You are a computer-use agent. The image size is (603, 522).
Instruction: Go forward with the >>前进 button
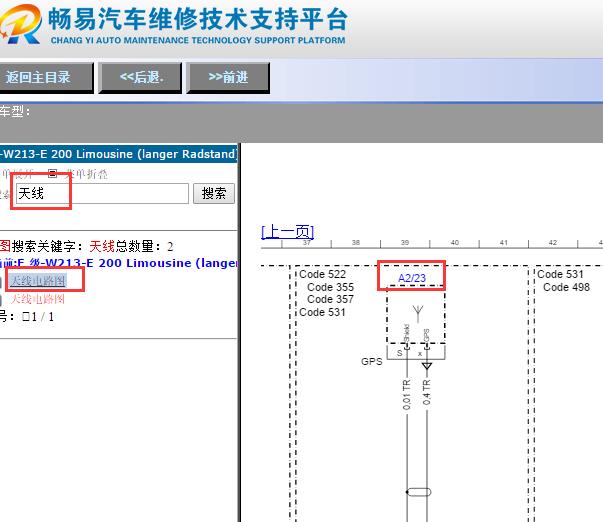click(x=228, y=78)
